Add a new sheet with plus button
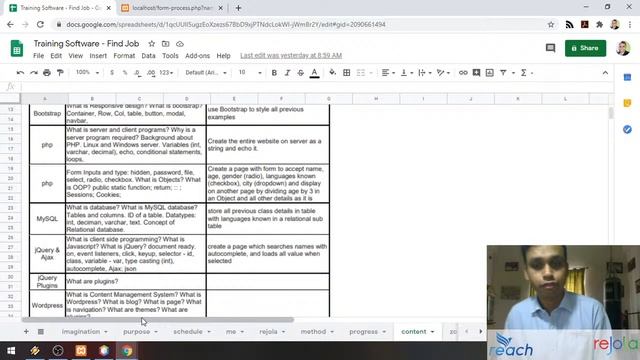This screenshot has height=360, width=640. coord(26,331)
